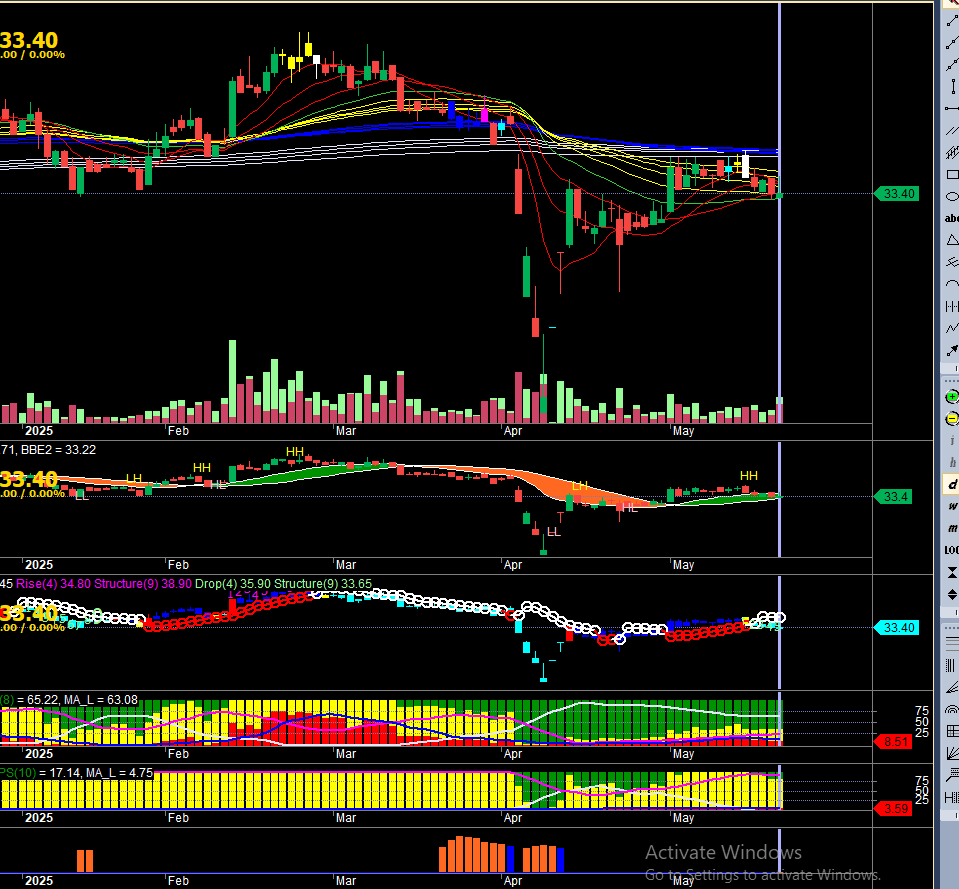Click the tallest February volume bar
This screenshot has width=959, height=889.
pyautogui.click(x=232, y=382)
